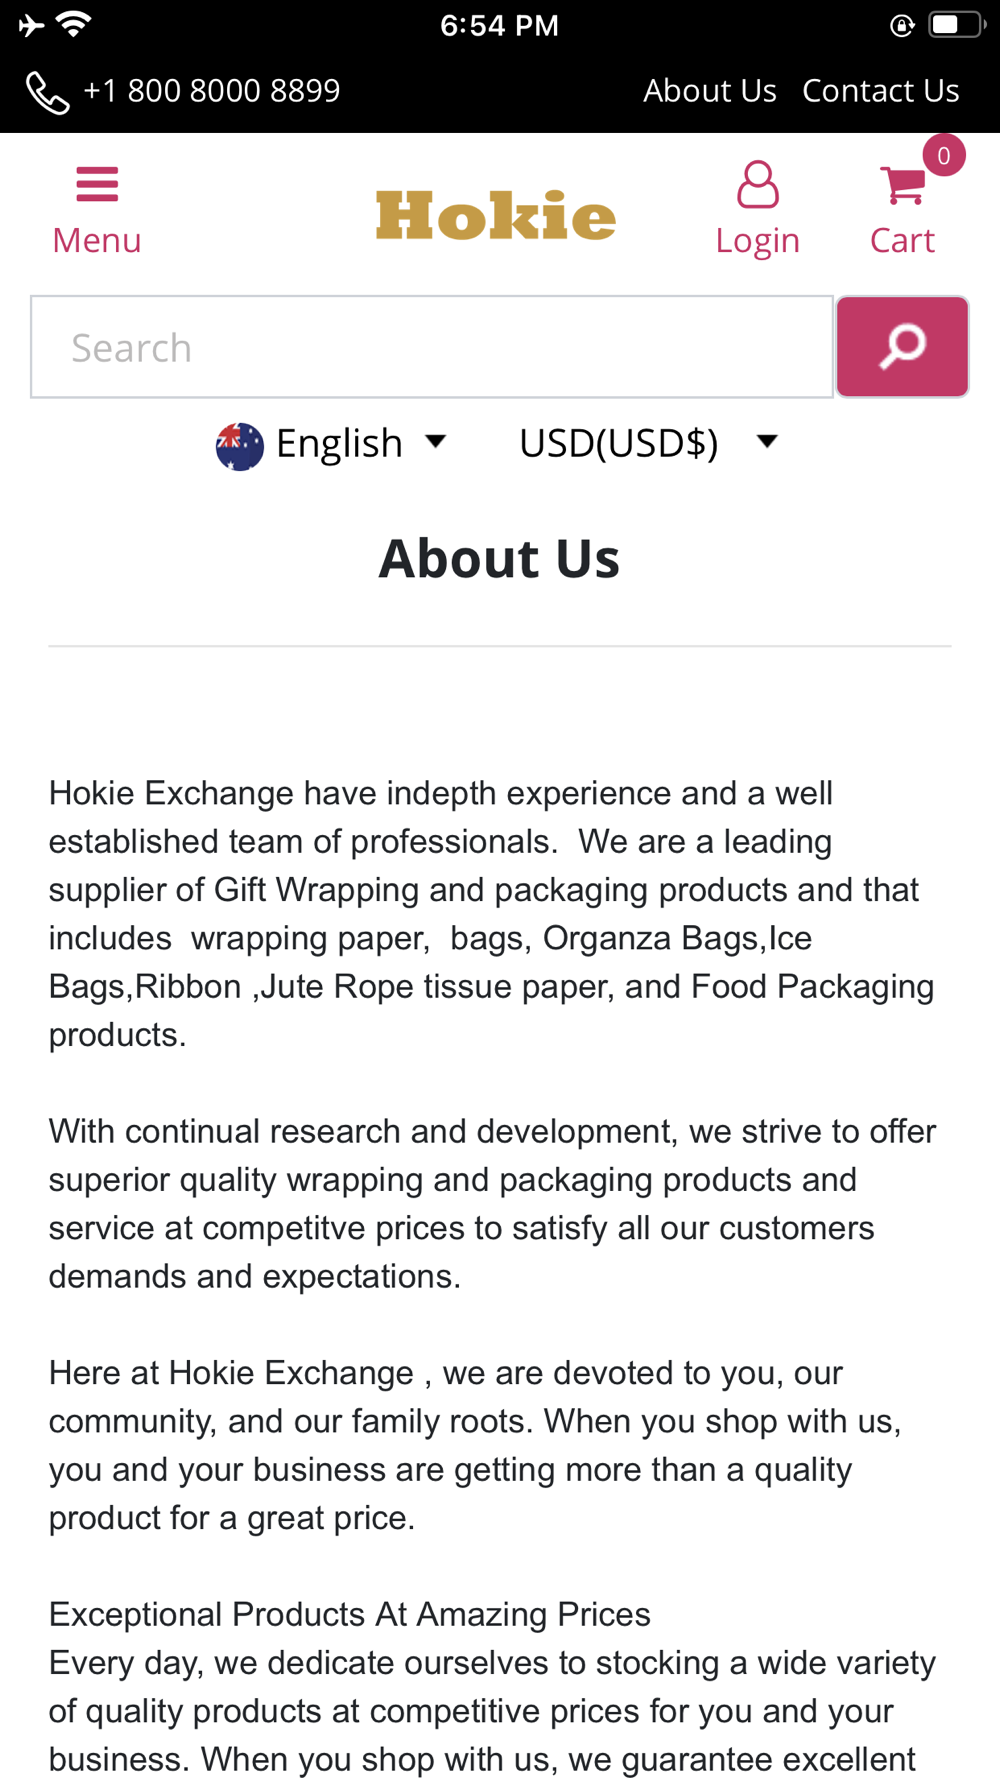Click the magnifier search button
Viewport: 1000px width, 1778px height.
902,347
